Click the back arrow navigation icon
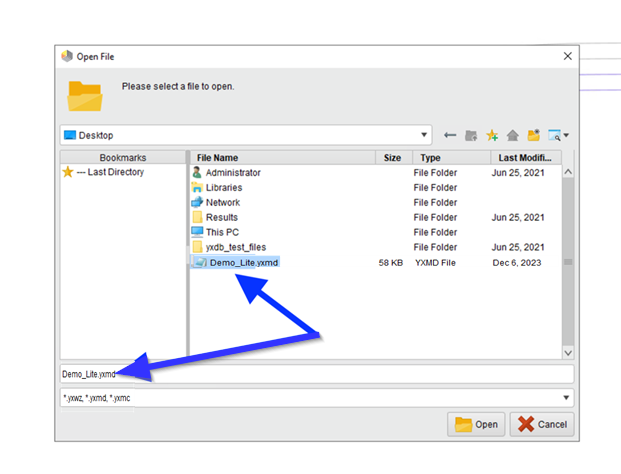 coord(450,135)
